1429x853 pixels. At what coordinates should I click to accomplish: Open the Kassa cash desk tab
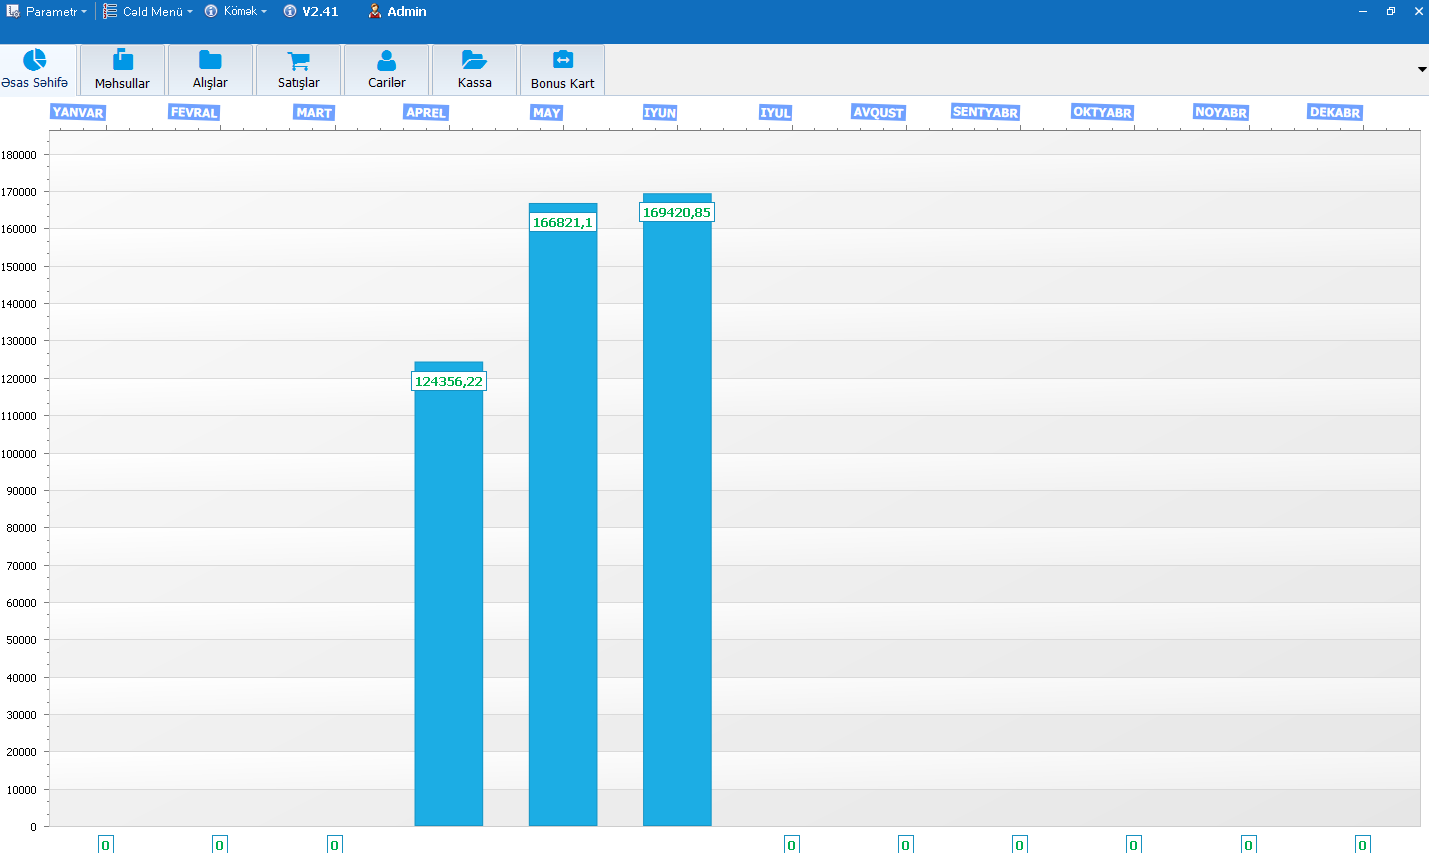(474, 70)
